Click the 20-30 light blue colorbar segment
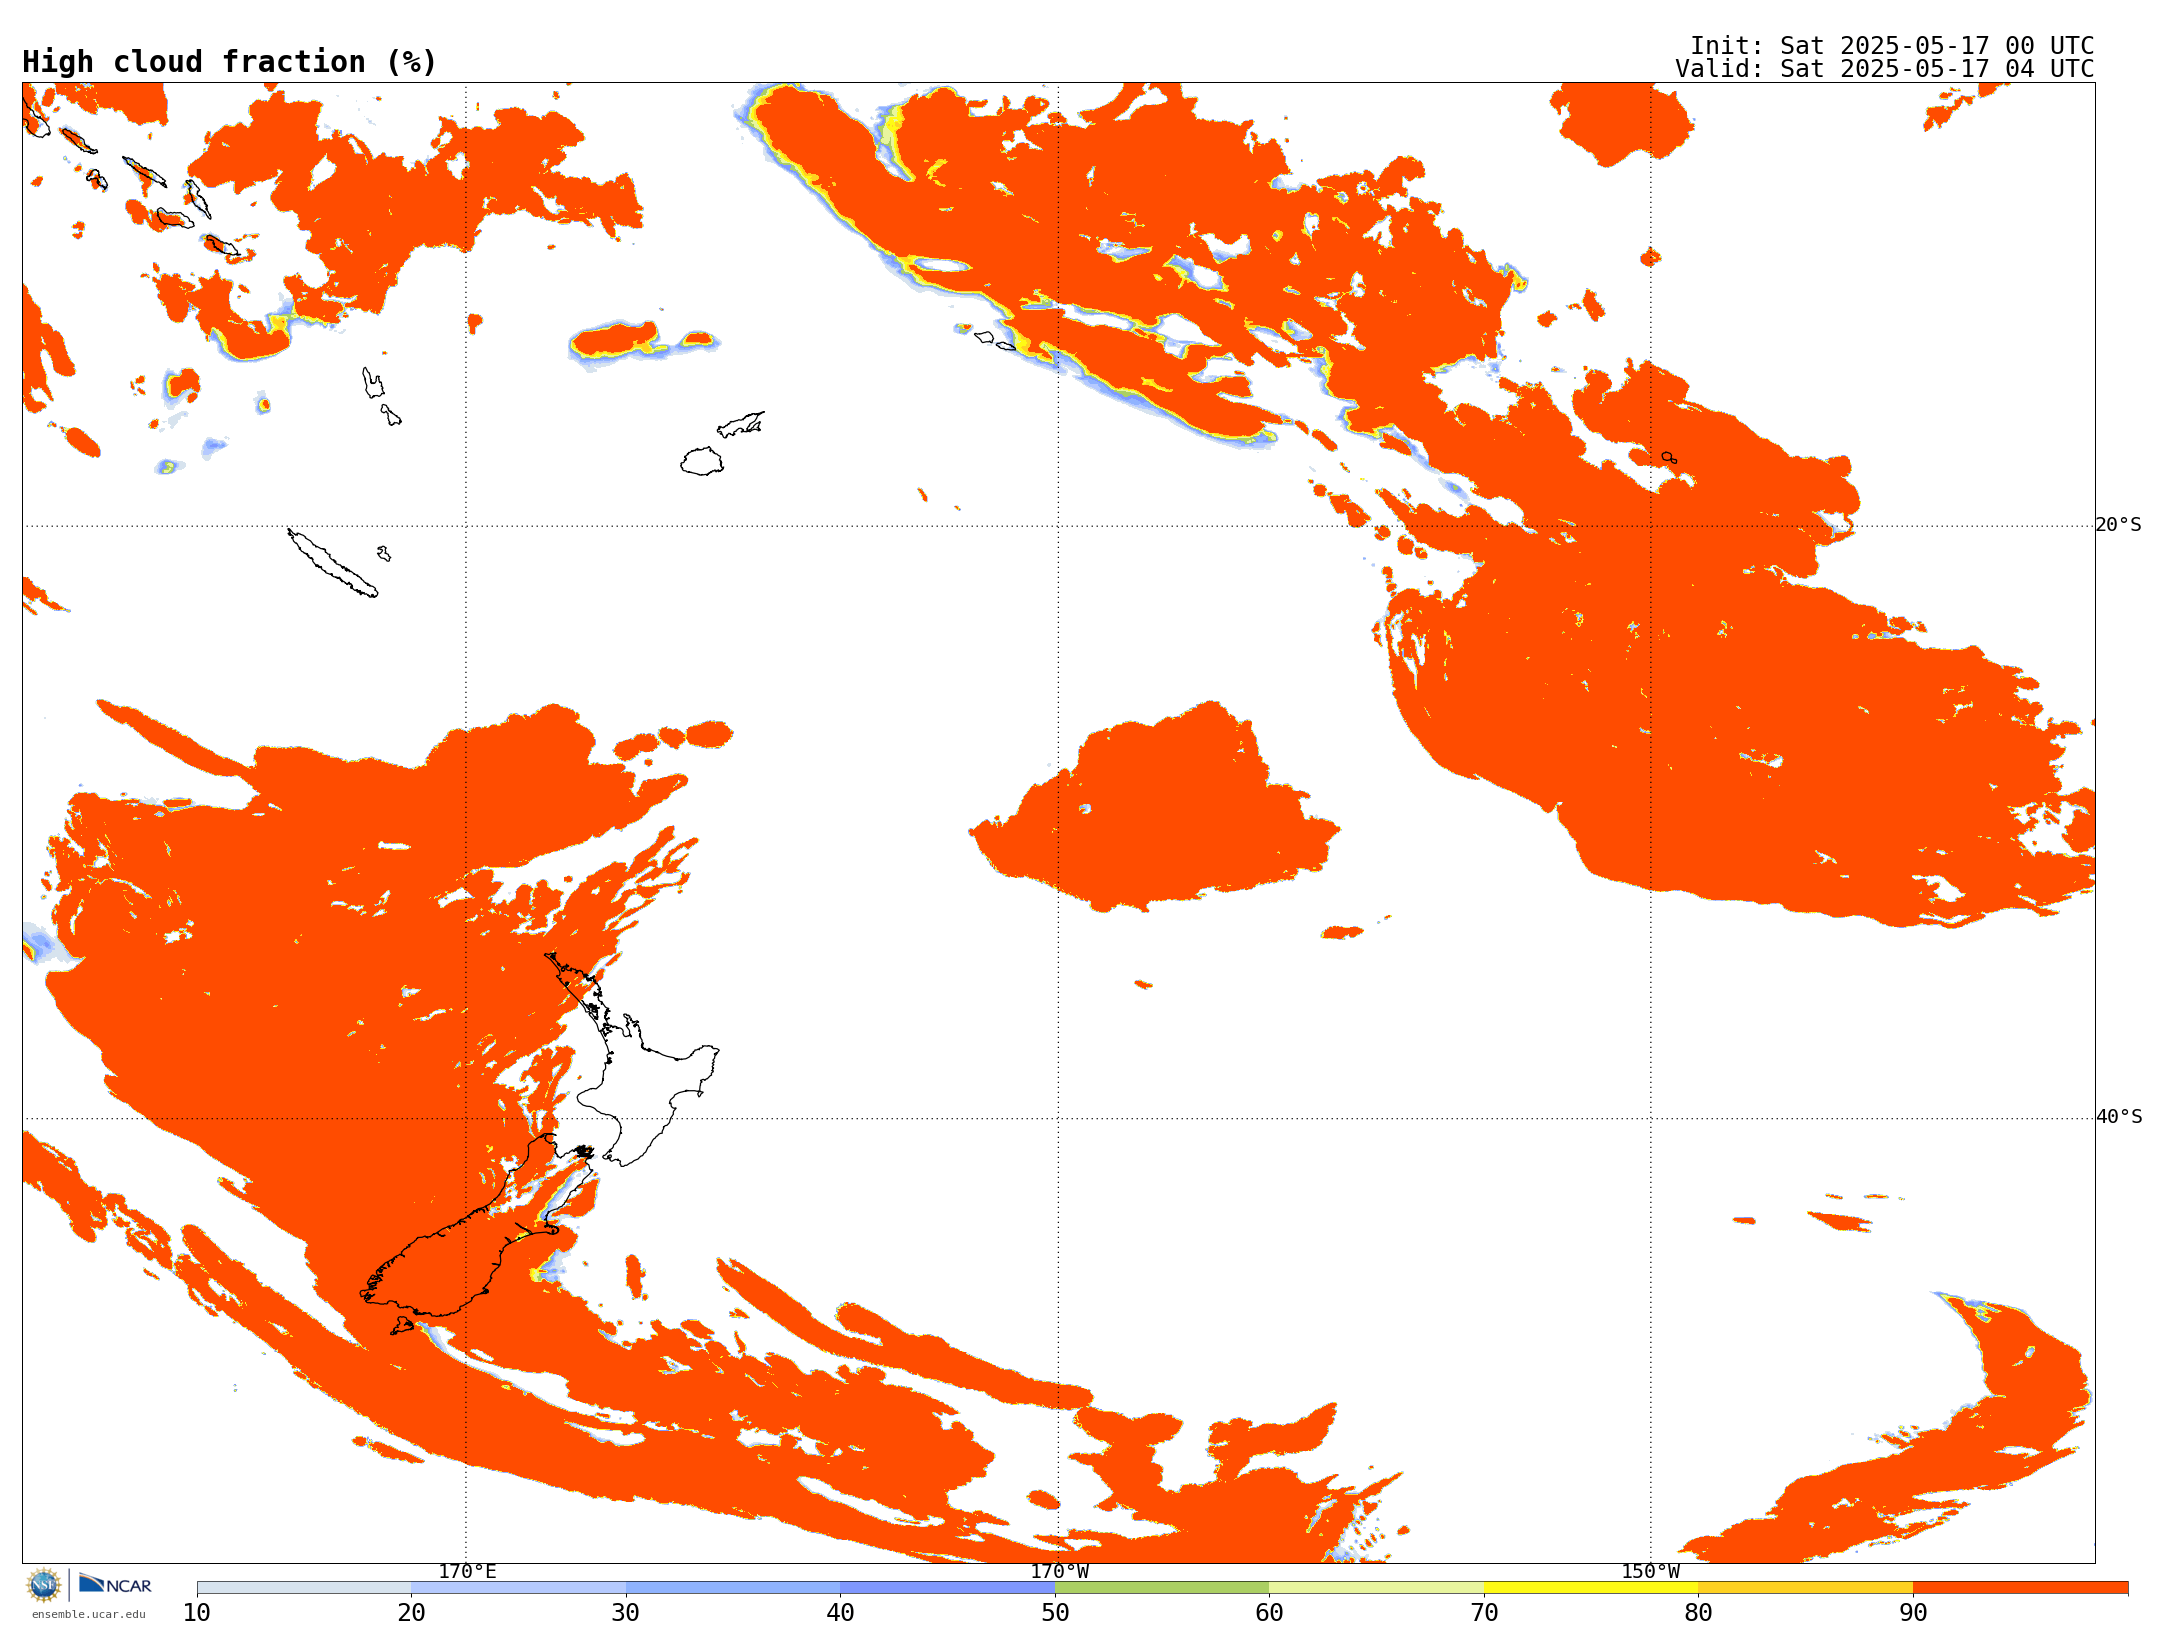Image resolution: width=2160 pixels, height=1626 pixels. point(518,1588)
